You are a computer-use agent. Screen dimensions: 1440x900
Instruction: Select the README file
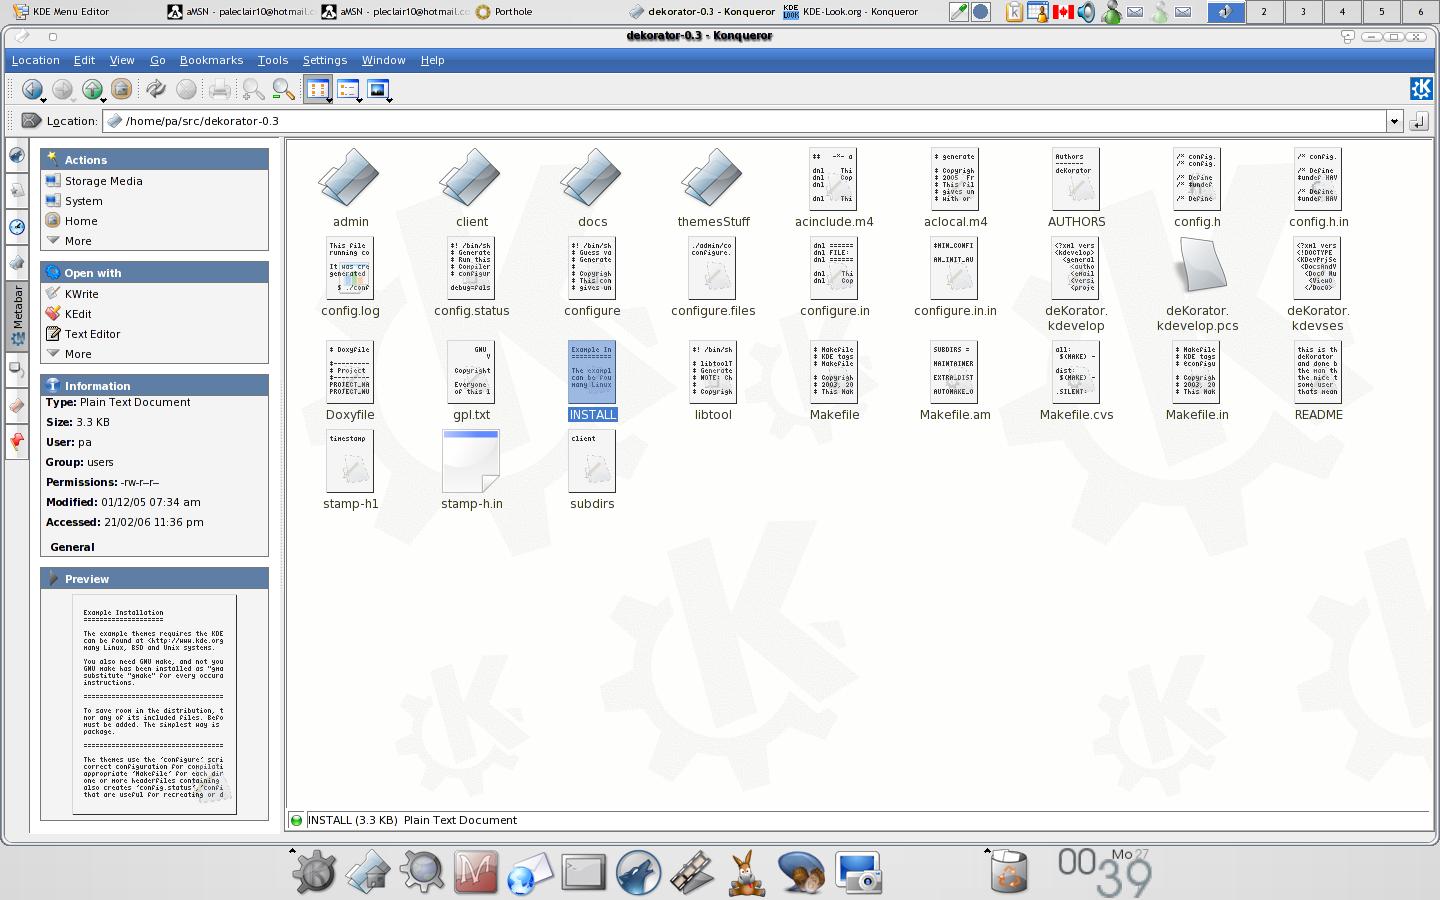coord(1318,381)
